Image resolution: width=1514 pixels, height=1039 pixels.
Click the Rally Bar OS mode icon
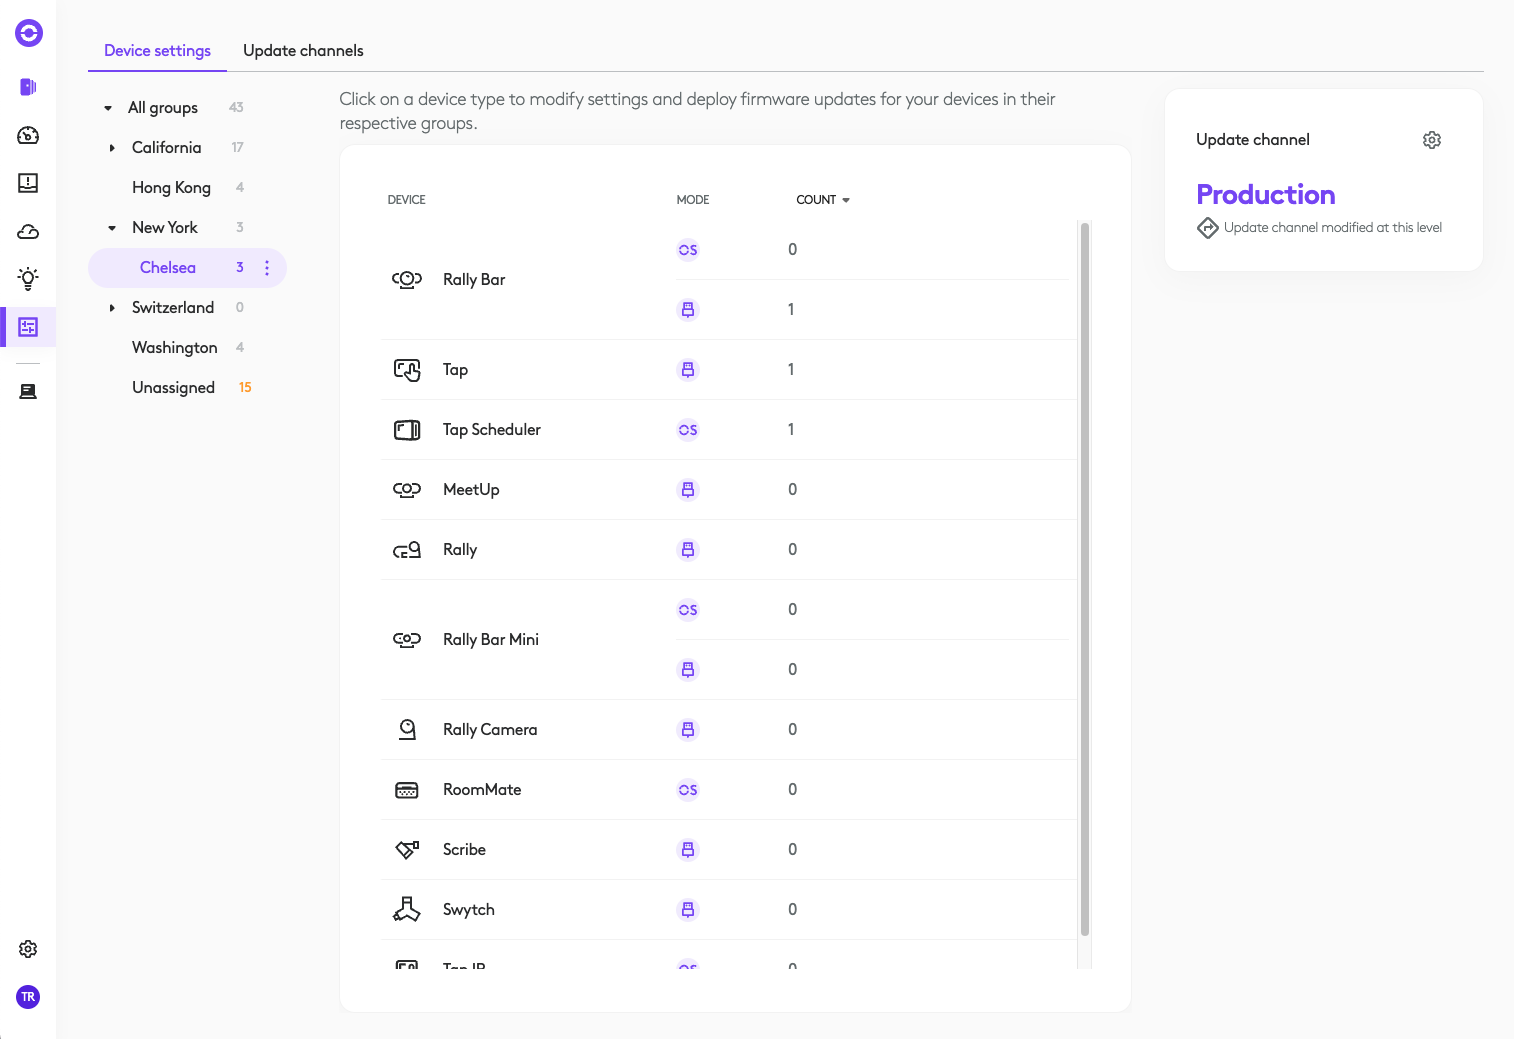(688, 250)
